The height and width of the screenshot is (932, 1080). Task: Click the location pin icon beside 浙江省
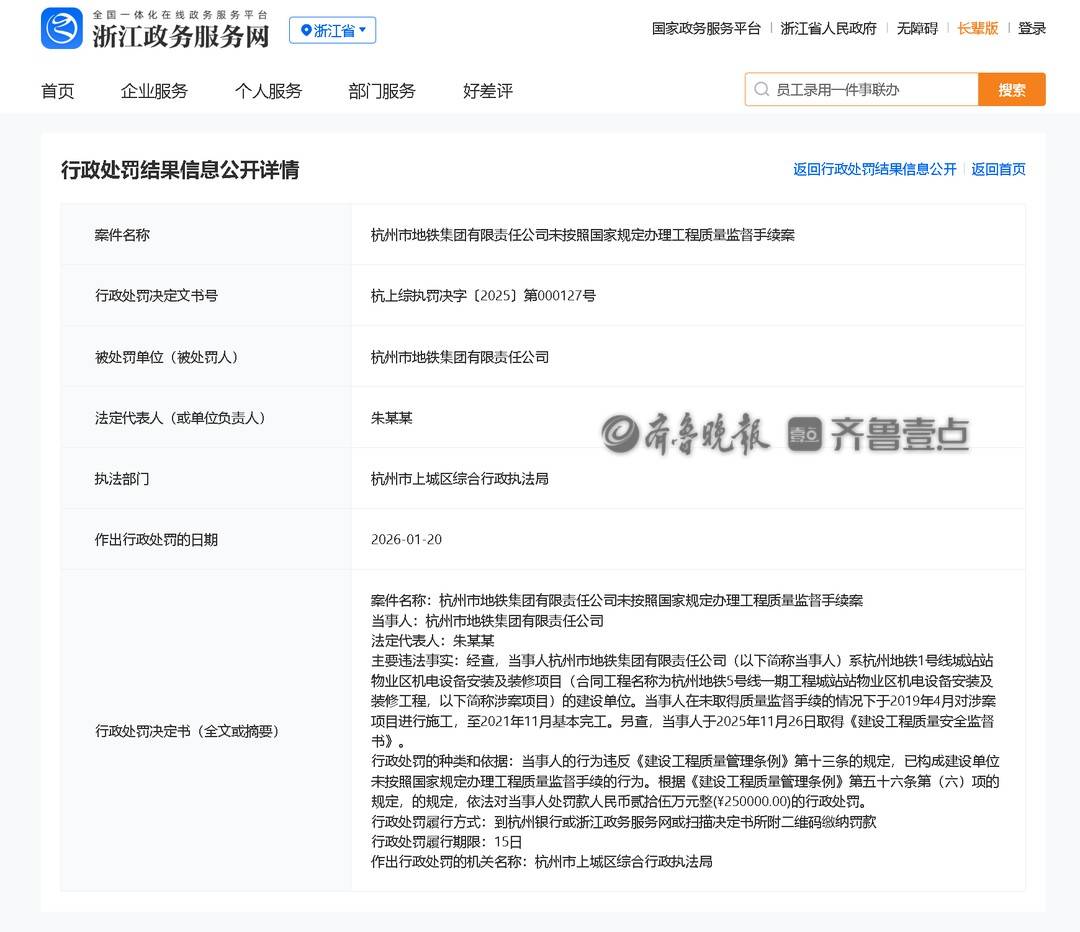[x=306, y=31]
